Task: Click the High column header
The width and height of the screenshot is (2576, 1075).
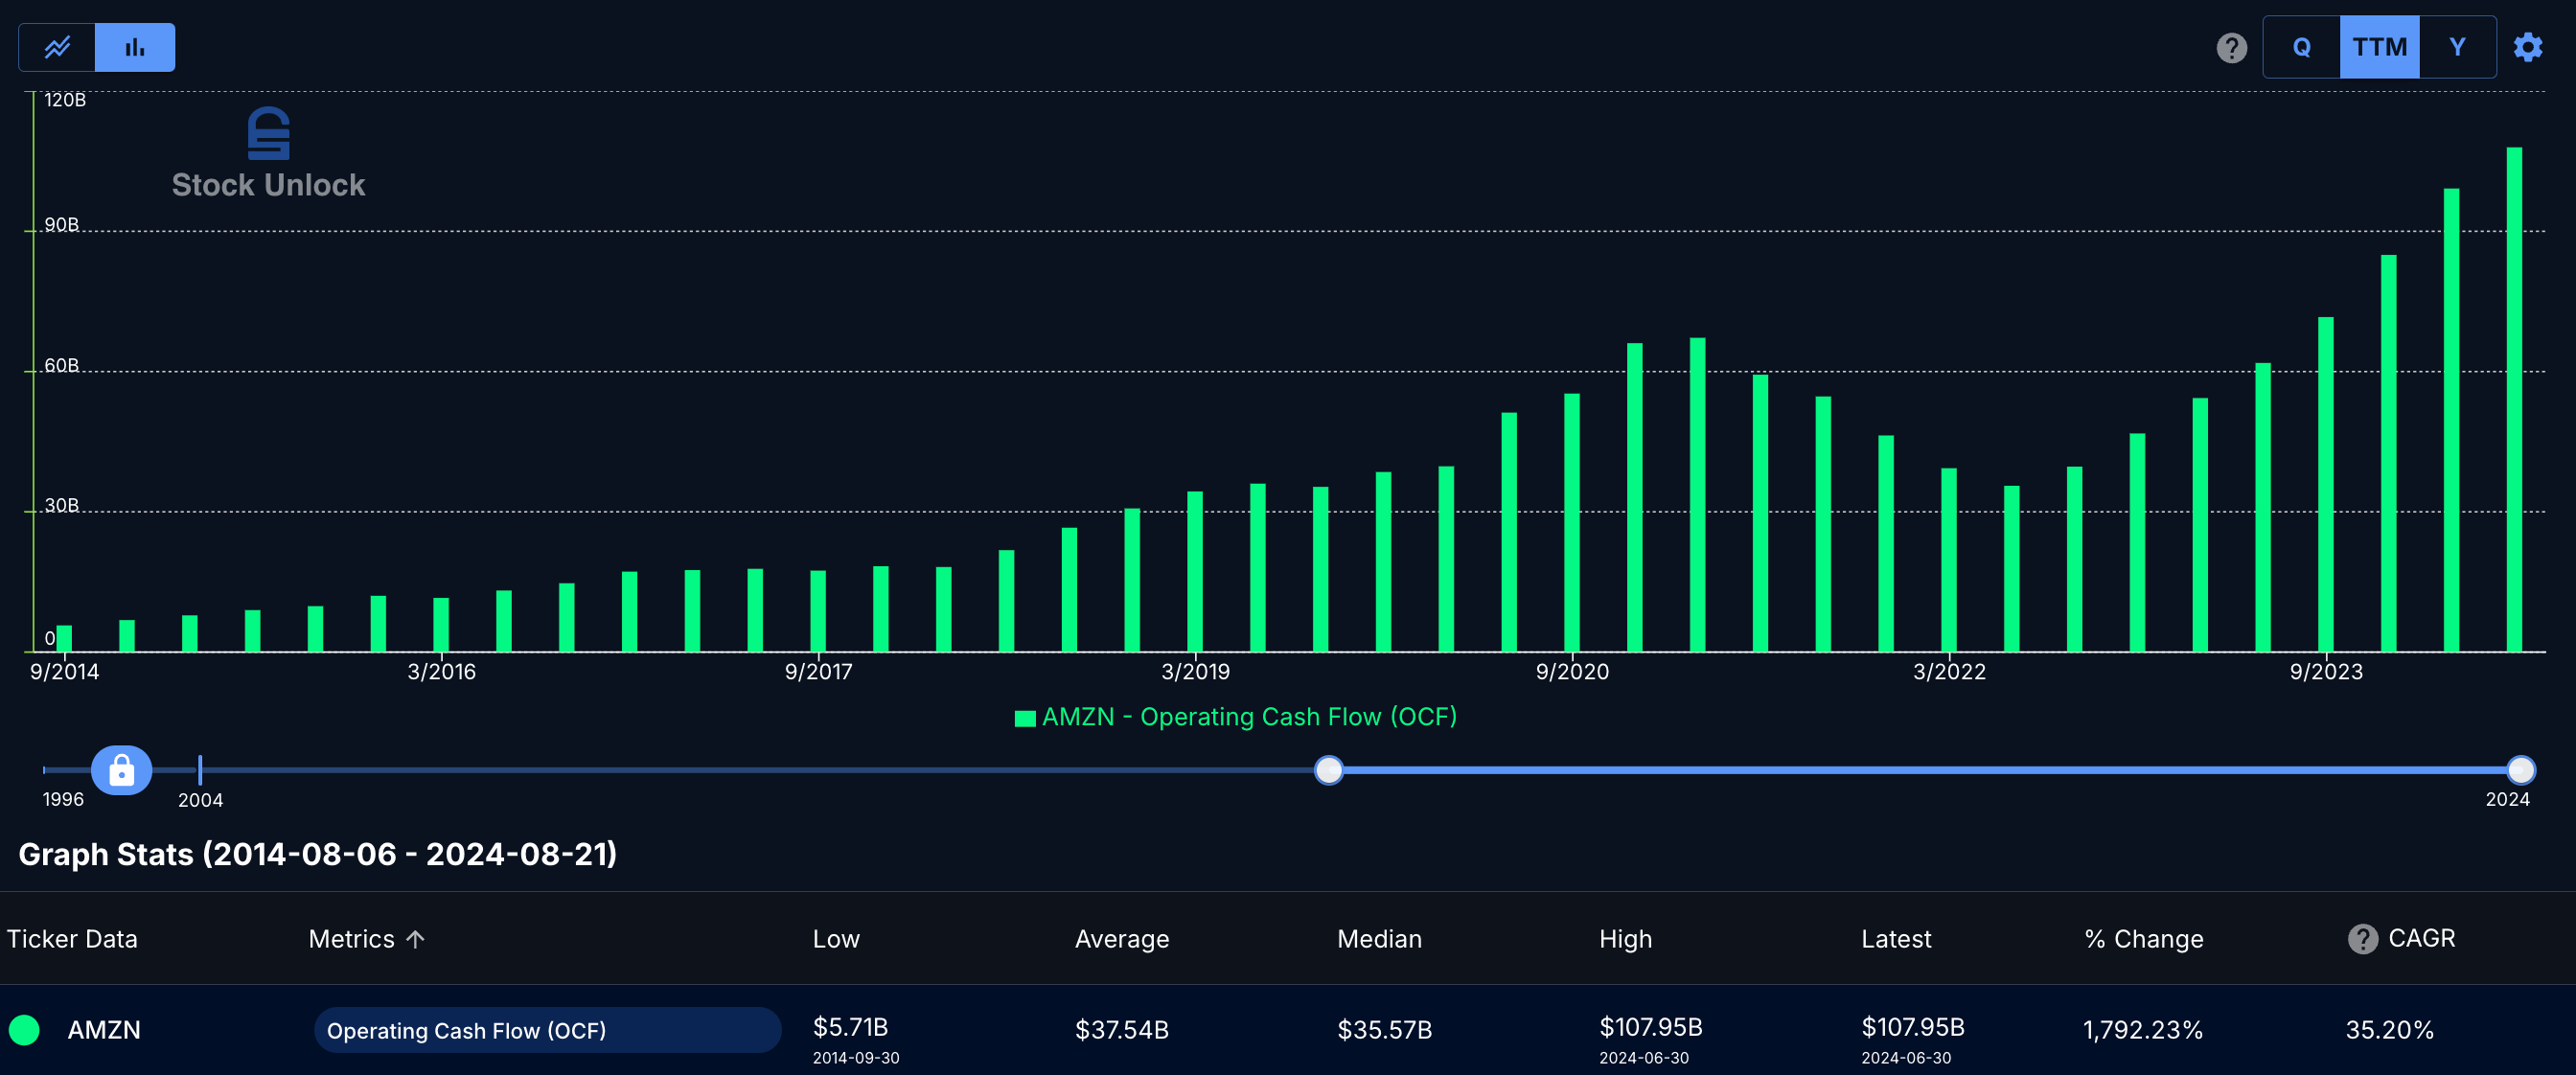Action: [1625, 939]
